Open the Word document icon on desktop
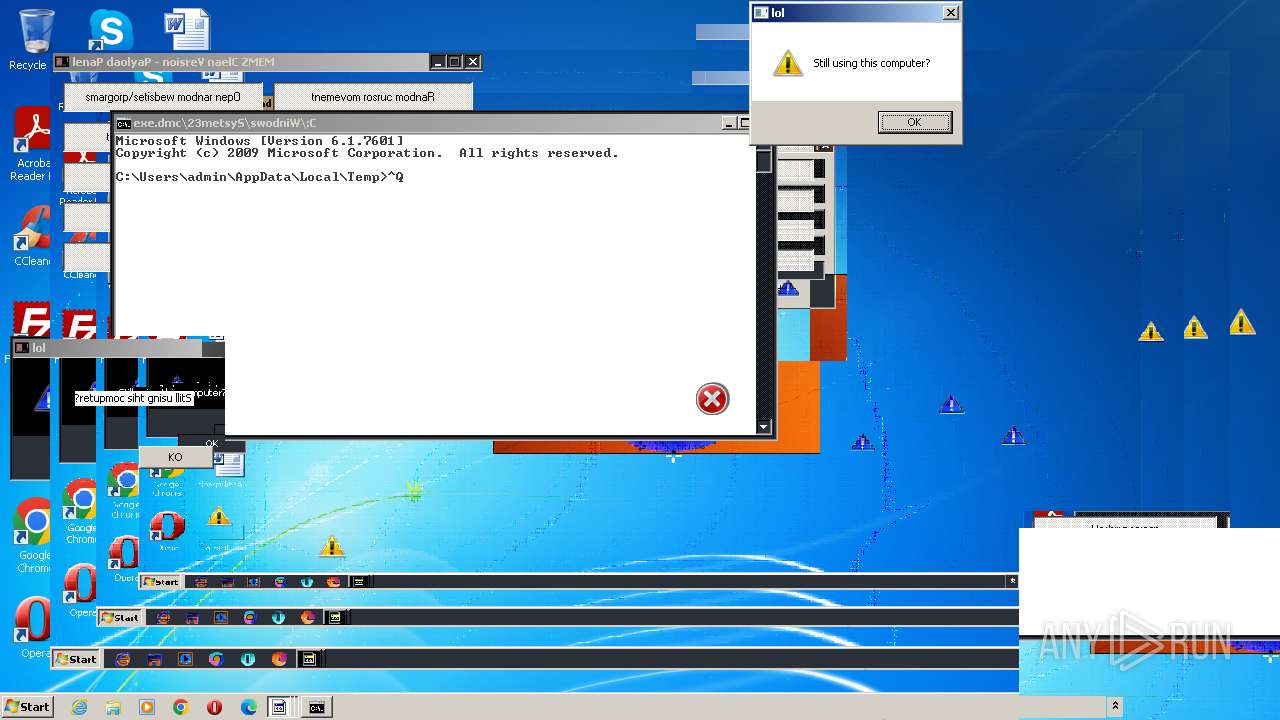Viewport: 1280px width, 720px height. 187,29
